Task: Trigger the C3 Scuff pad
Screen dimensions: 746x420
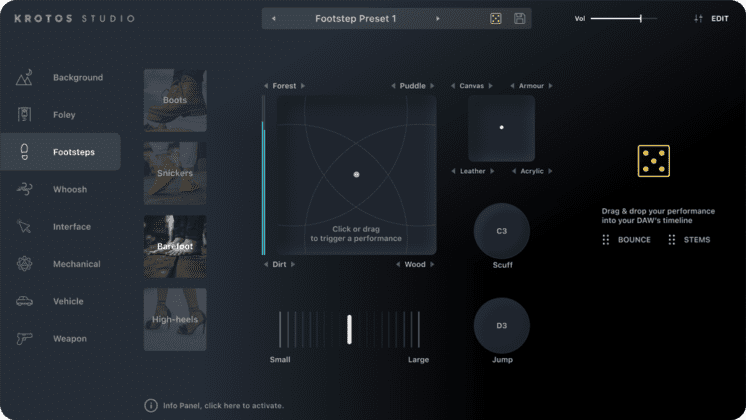Action: pos(502,231)
